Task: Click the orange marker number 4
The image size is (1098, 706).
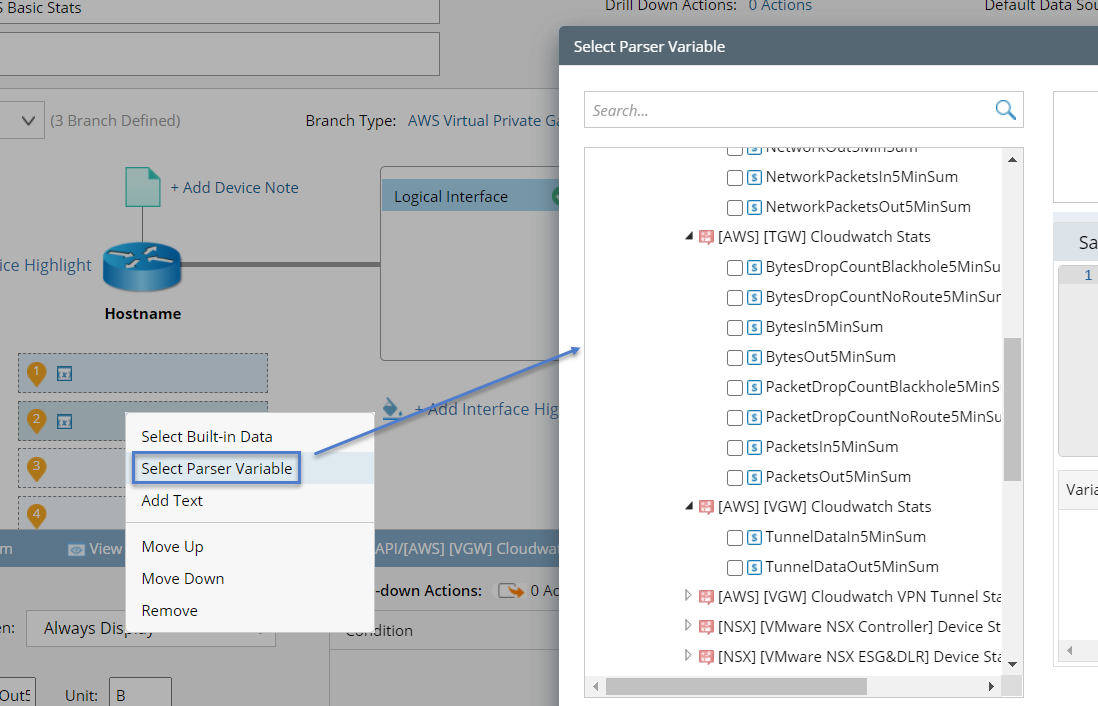Action: tap(36, 515)
